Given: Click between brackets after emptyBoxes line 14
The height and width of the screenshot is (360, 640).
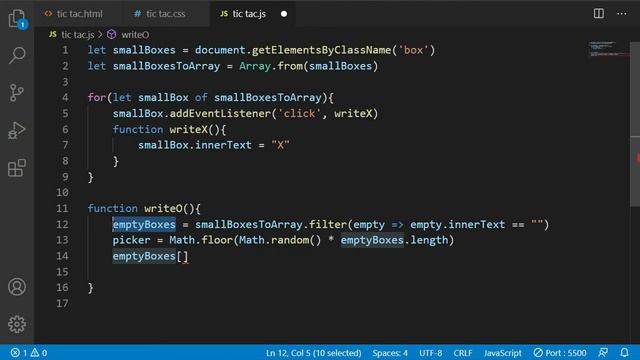Looking at the screenshot, I should (182, 256).
